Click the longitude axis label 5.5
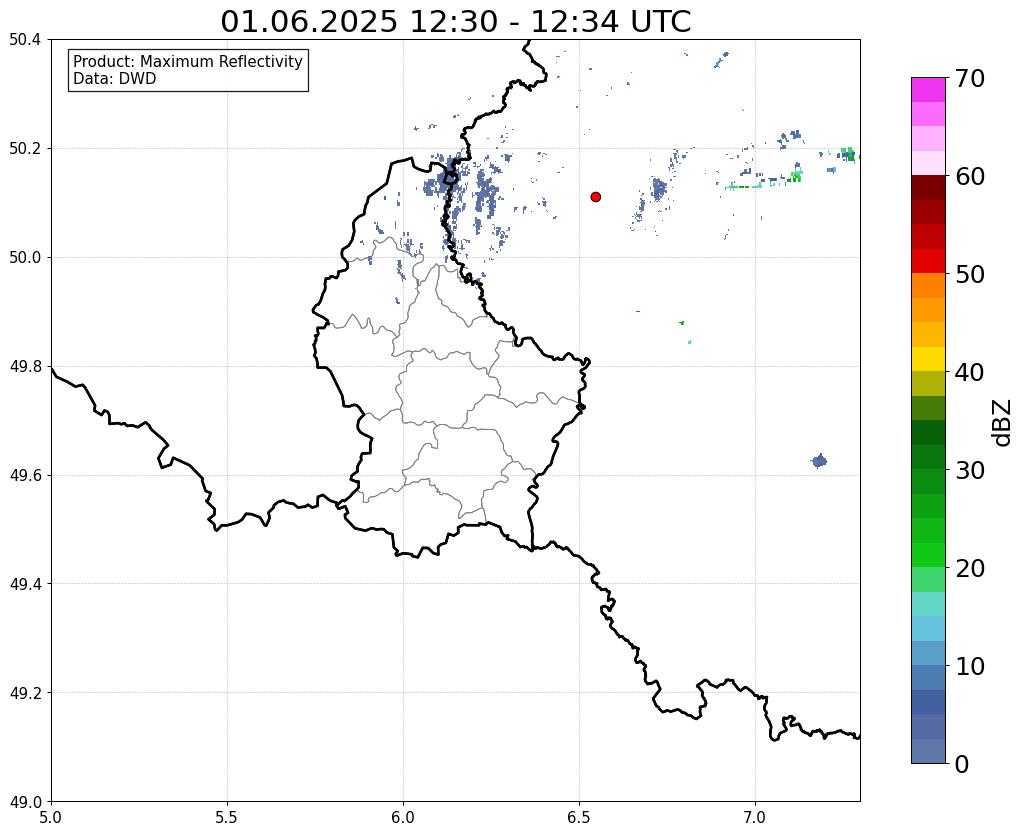Viewport: 1023px width, 834px height. pyautogui.click(x=227, y=817)
